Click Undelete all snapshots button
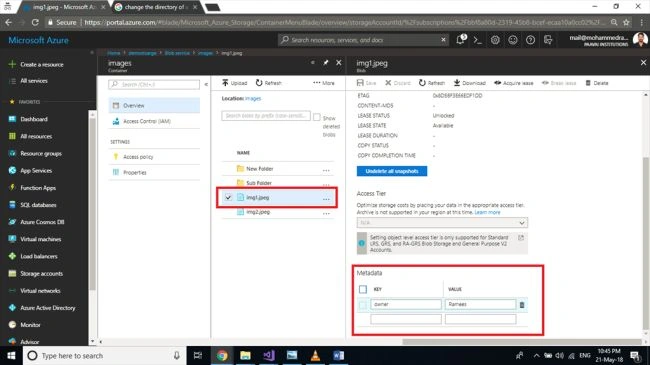 click(x=392, y=171)
